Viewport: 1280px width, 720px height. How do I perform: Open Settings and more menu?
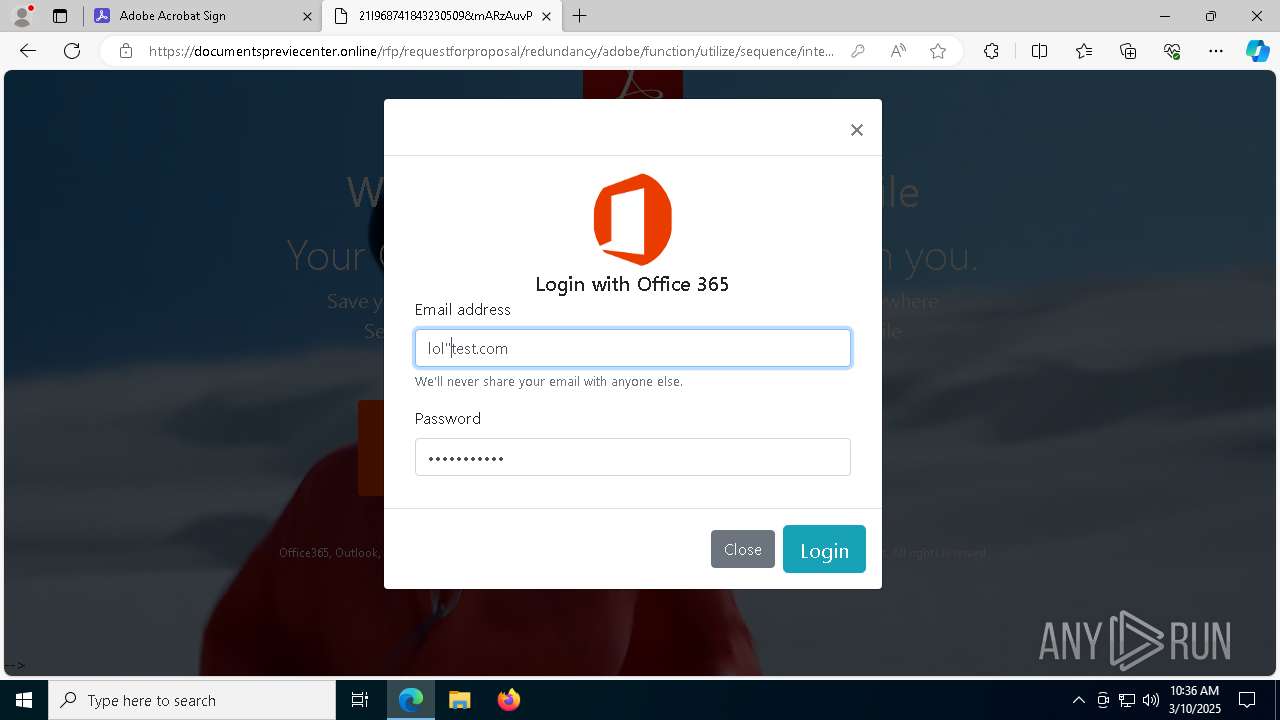coord(1216,51)
